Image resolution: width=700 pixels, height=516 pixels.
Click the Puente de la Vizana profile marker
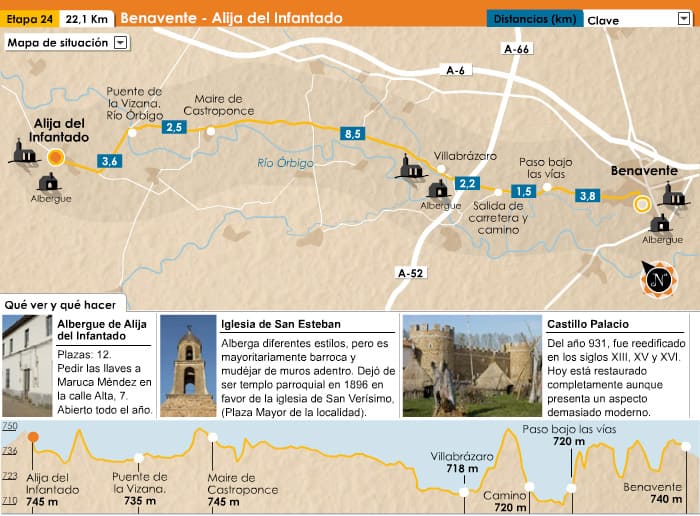click(x=139, y=458)
